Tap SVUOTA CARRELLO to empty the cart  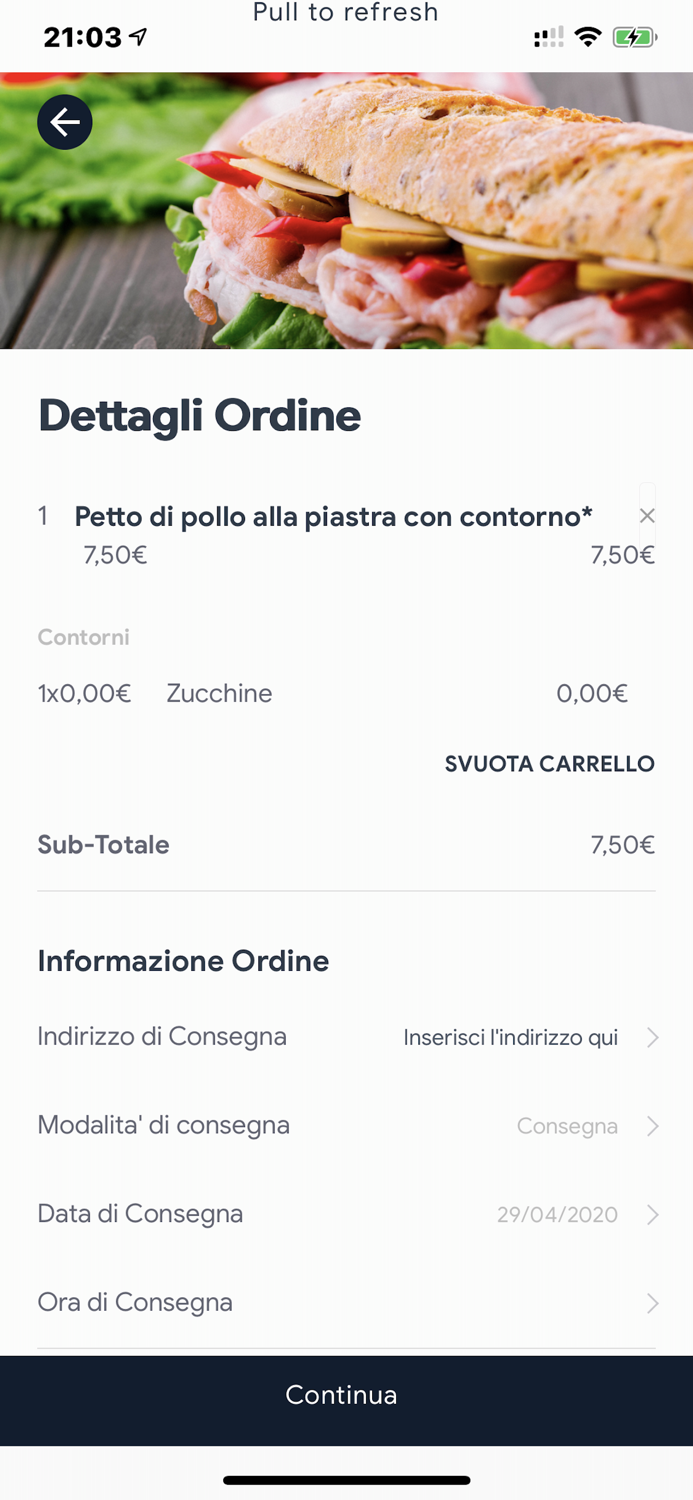550,763
